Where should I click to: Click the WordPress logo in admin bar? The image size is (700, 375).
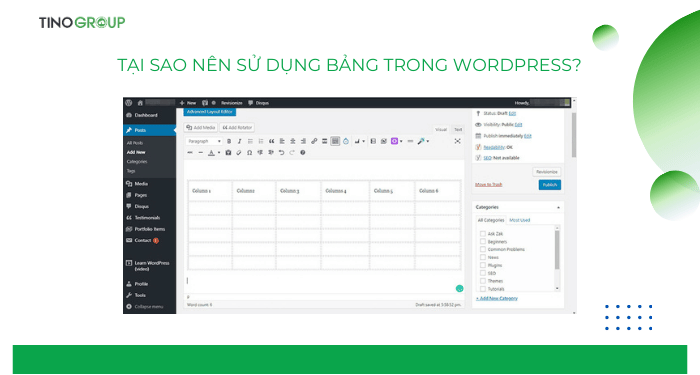129,103
